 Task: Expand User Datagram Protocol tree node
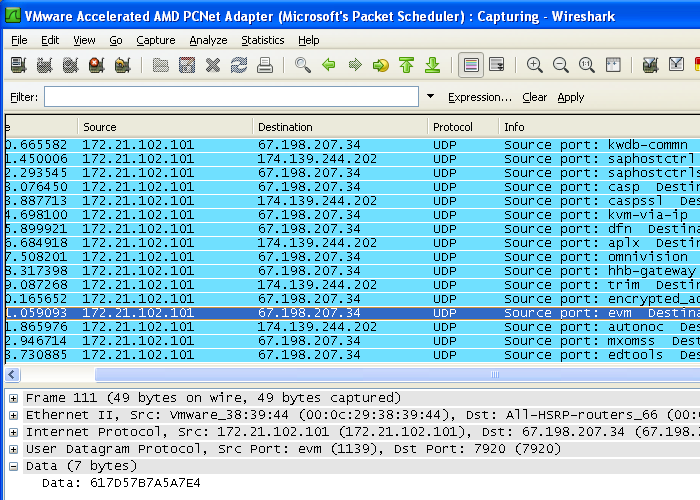13,449
